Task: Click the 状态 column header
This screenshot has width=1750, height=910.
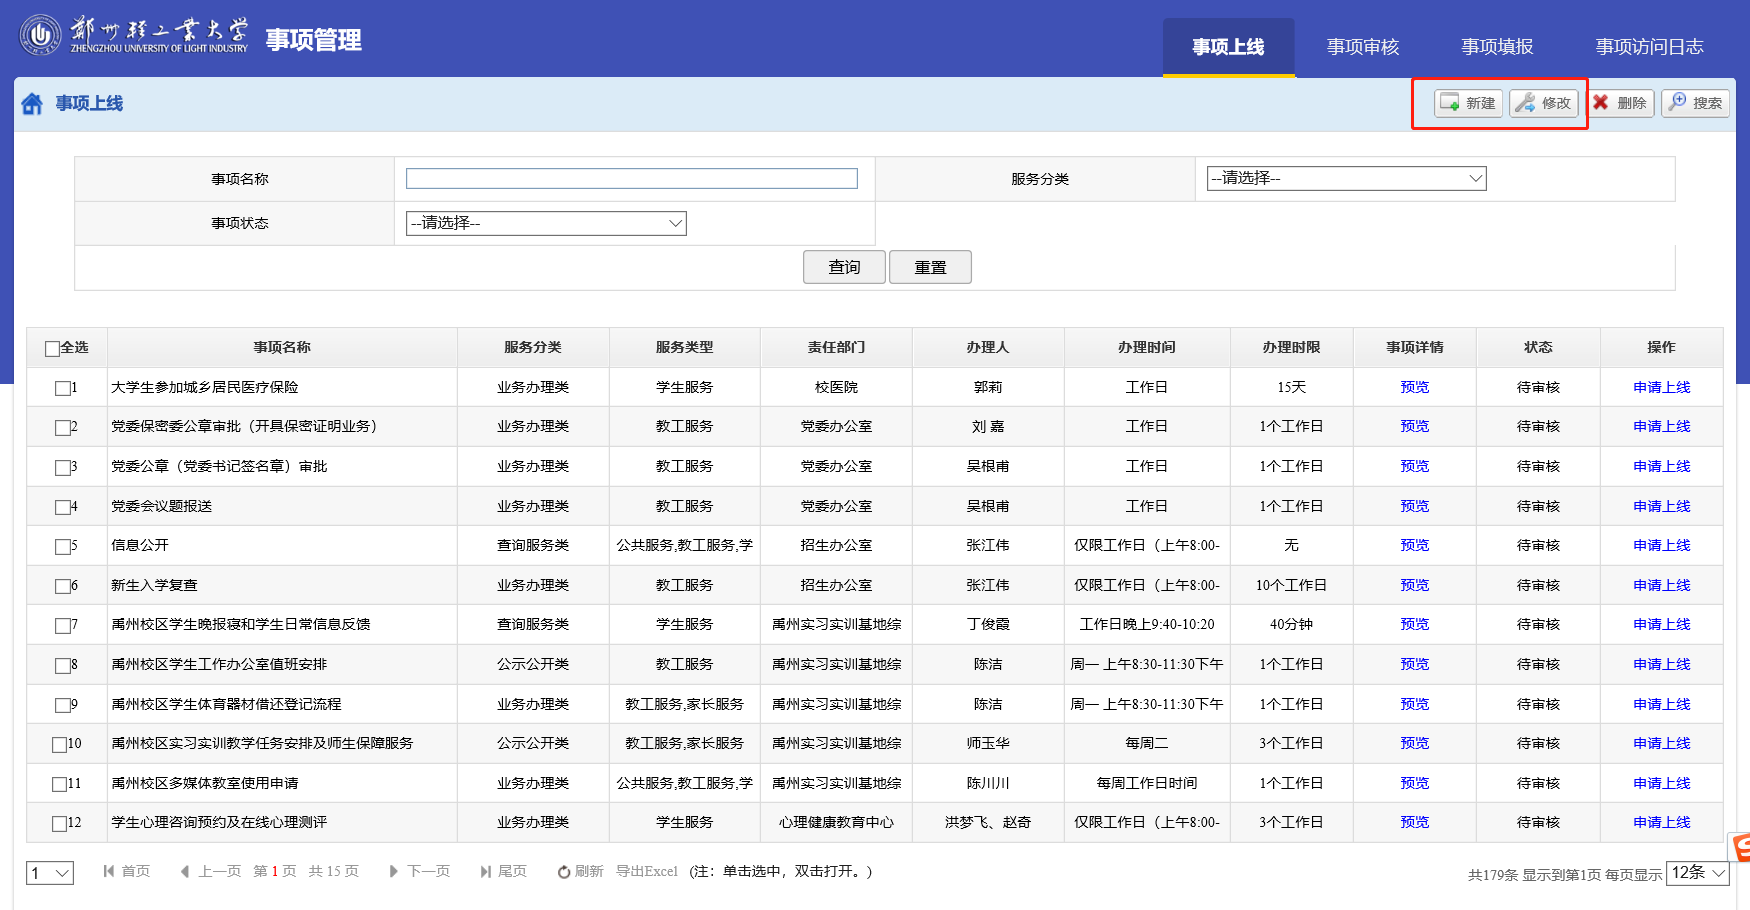Action: point(1538,347)
